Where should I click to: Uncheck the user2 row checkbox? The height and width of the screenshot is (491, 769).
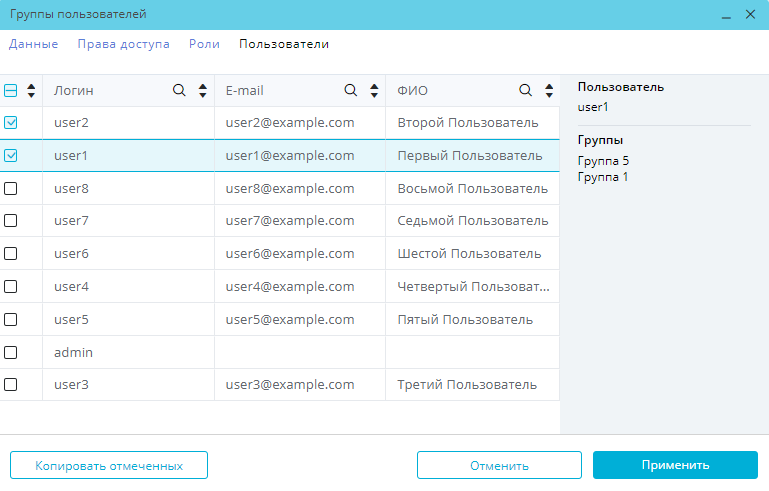[x=11, y=123]
